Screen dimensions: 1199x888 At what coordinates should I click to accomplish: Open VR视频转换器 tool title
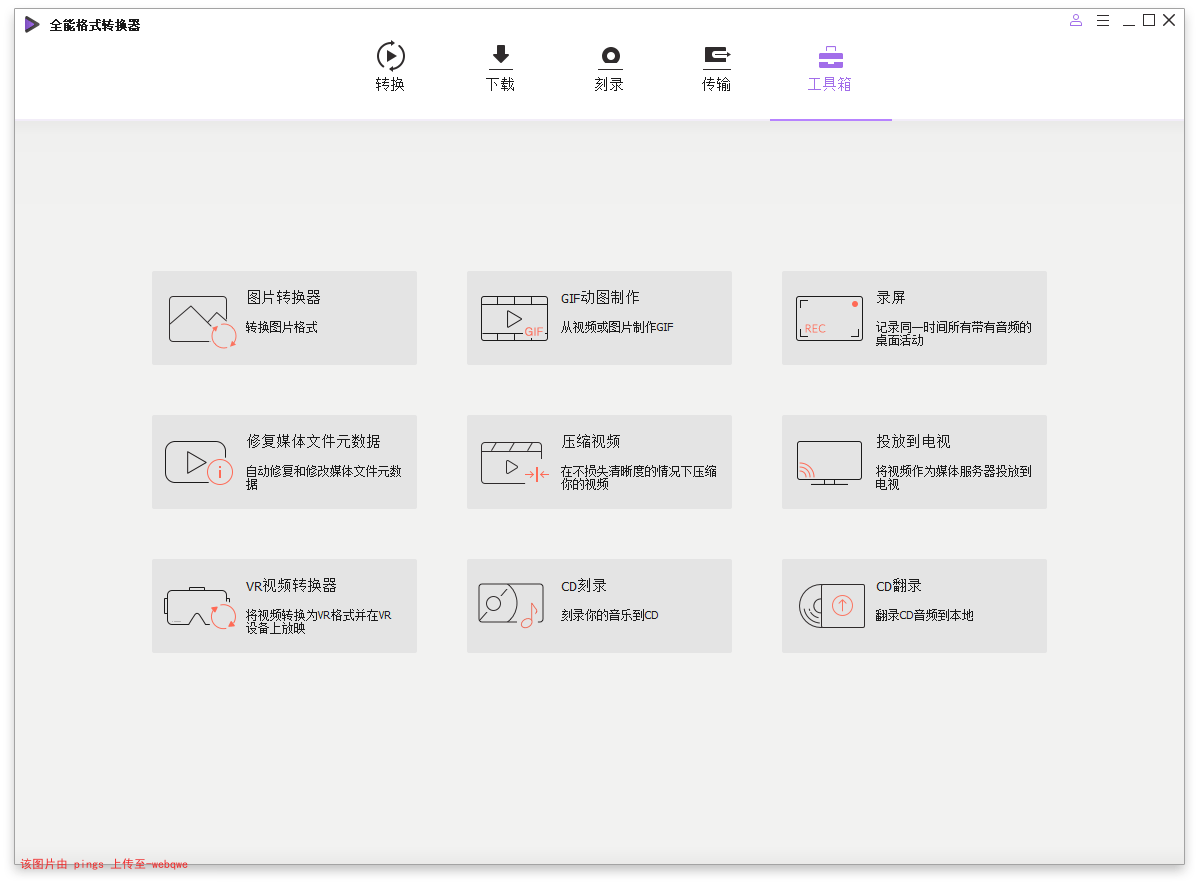click(x=291, y=585)
